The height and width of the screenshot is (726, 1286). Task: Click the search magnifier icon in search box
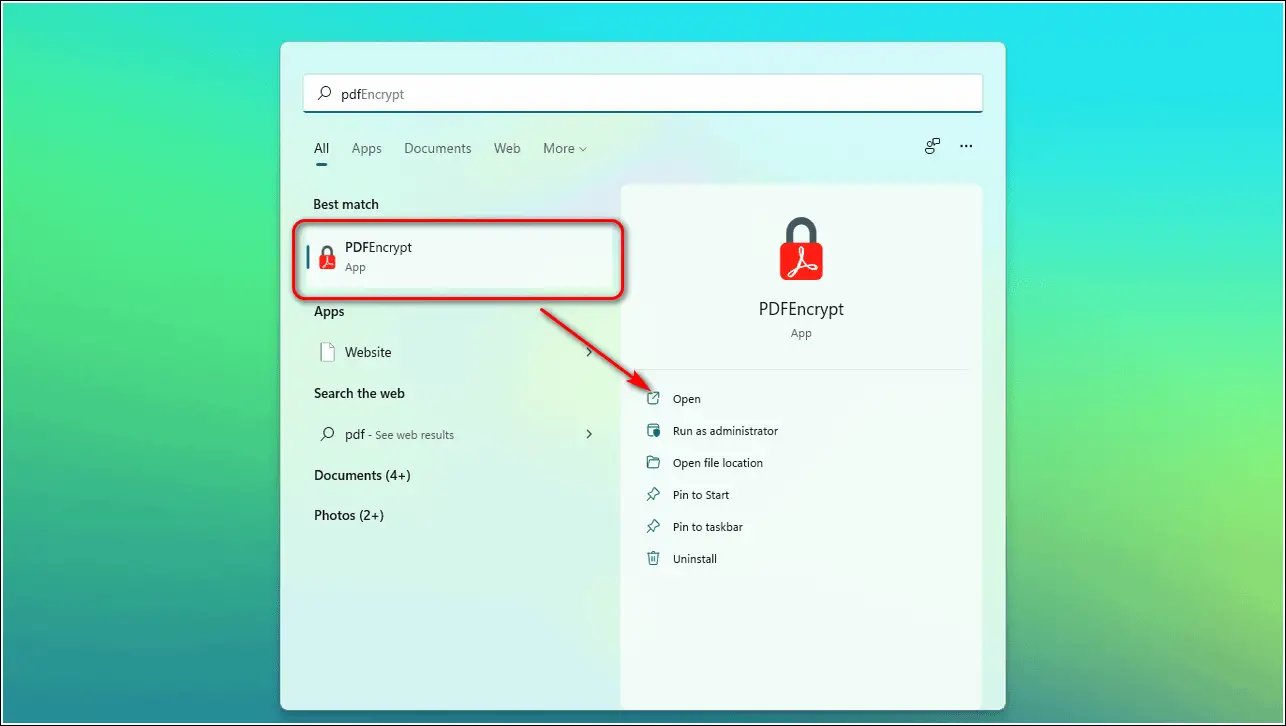324,94
